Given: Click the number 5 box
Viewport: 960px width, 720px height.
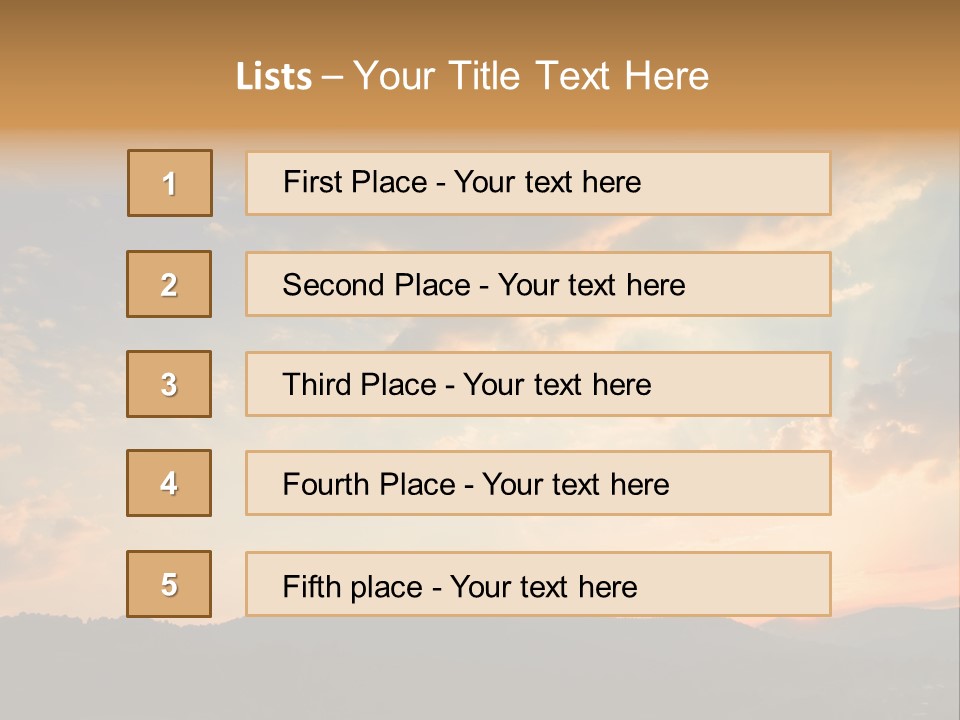Looking at the screenshot, I should [x=169, y=584].
